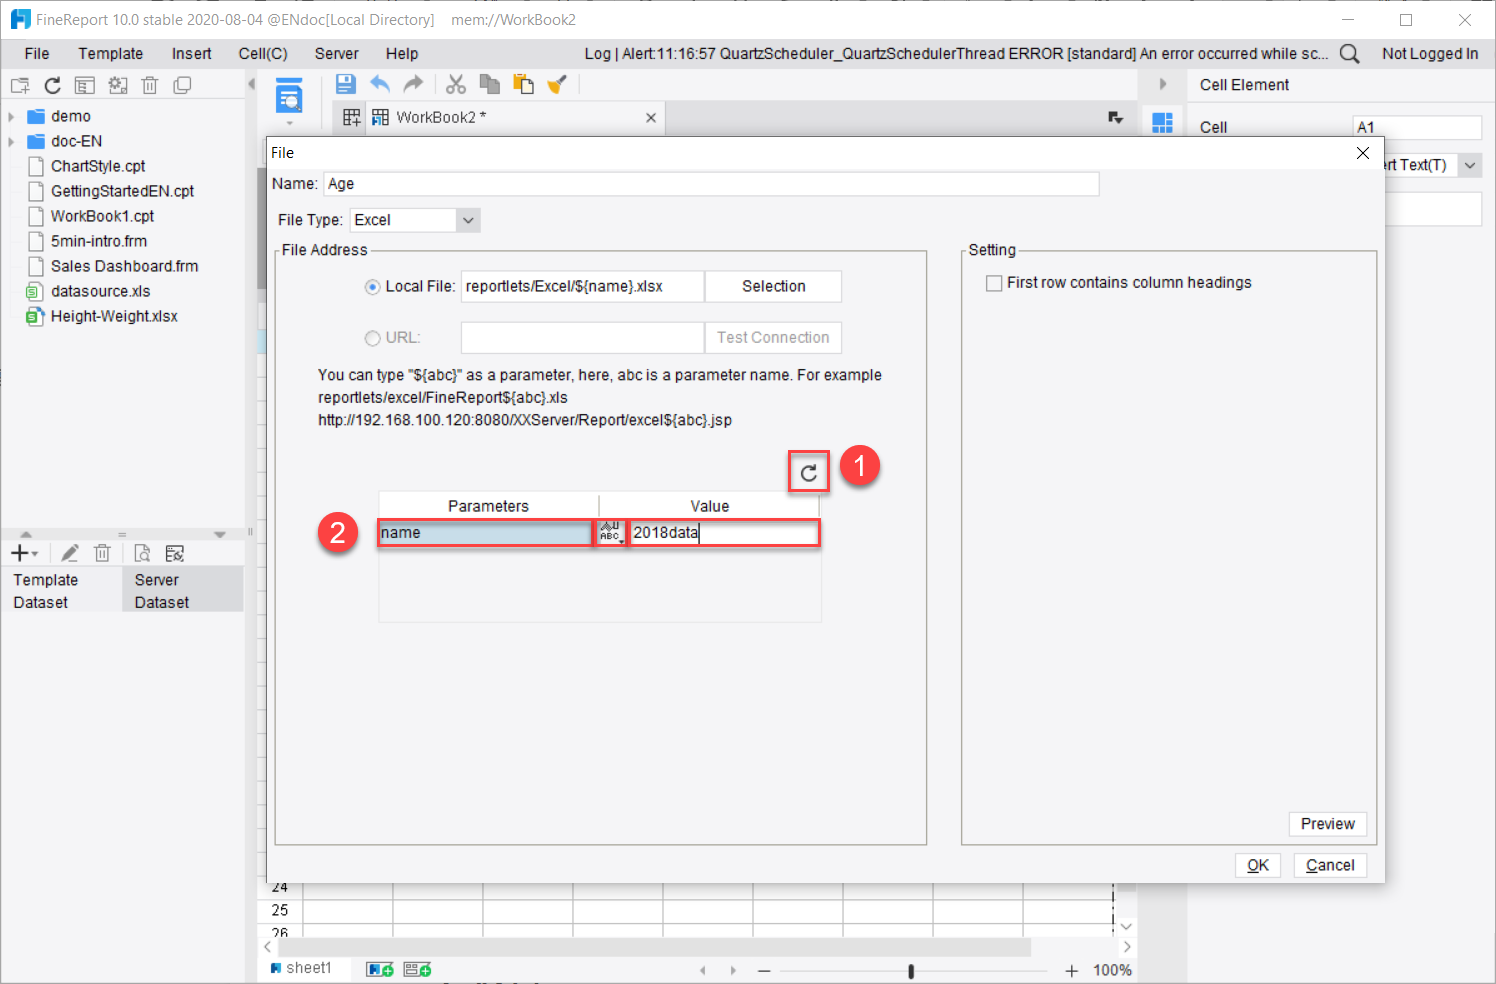Open the Insert Text dropdown in the Cell Element panel
This screenshot has height=984, width=1496.
pyautogui.click(x=1469, y=165)
